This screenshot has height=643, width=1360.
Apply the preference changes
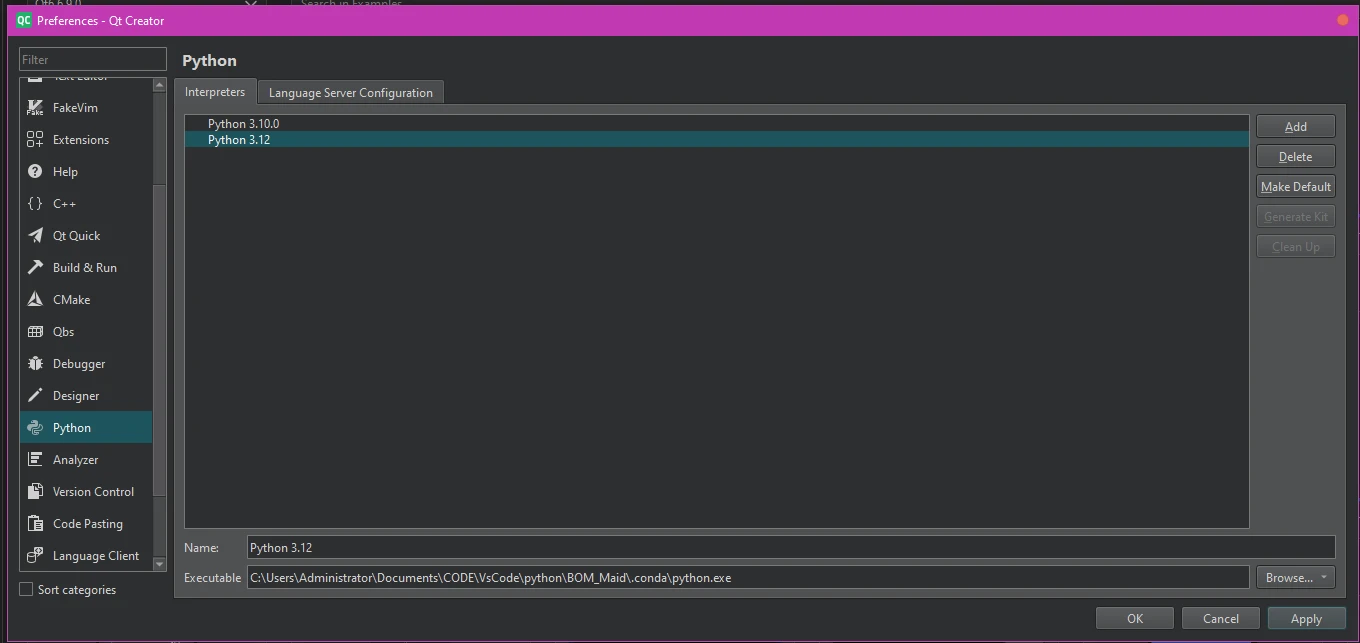tap(1306, 619)
